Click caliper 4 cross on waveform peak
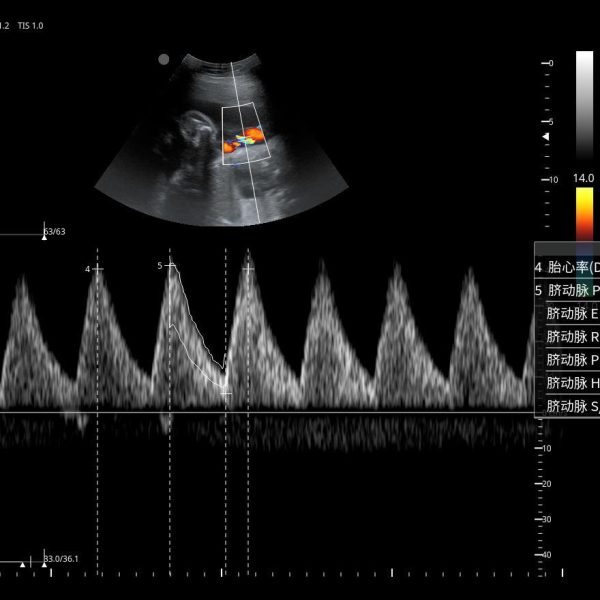600x600 pixels. 97,268
